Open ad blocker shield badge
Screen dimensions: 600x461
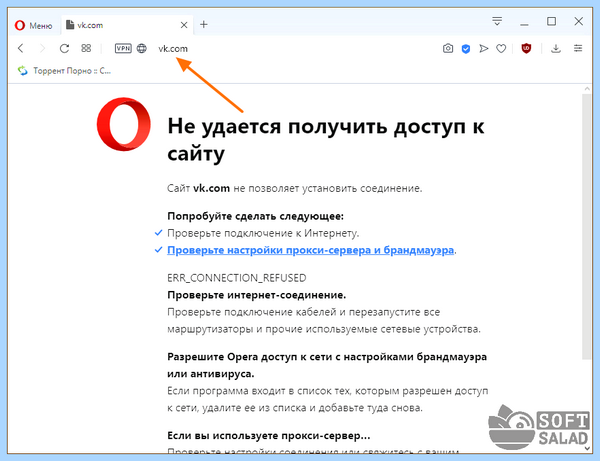[466, 49]
